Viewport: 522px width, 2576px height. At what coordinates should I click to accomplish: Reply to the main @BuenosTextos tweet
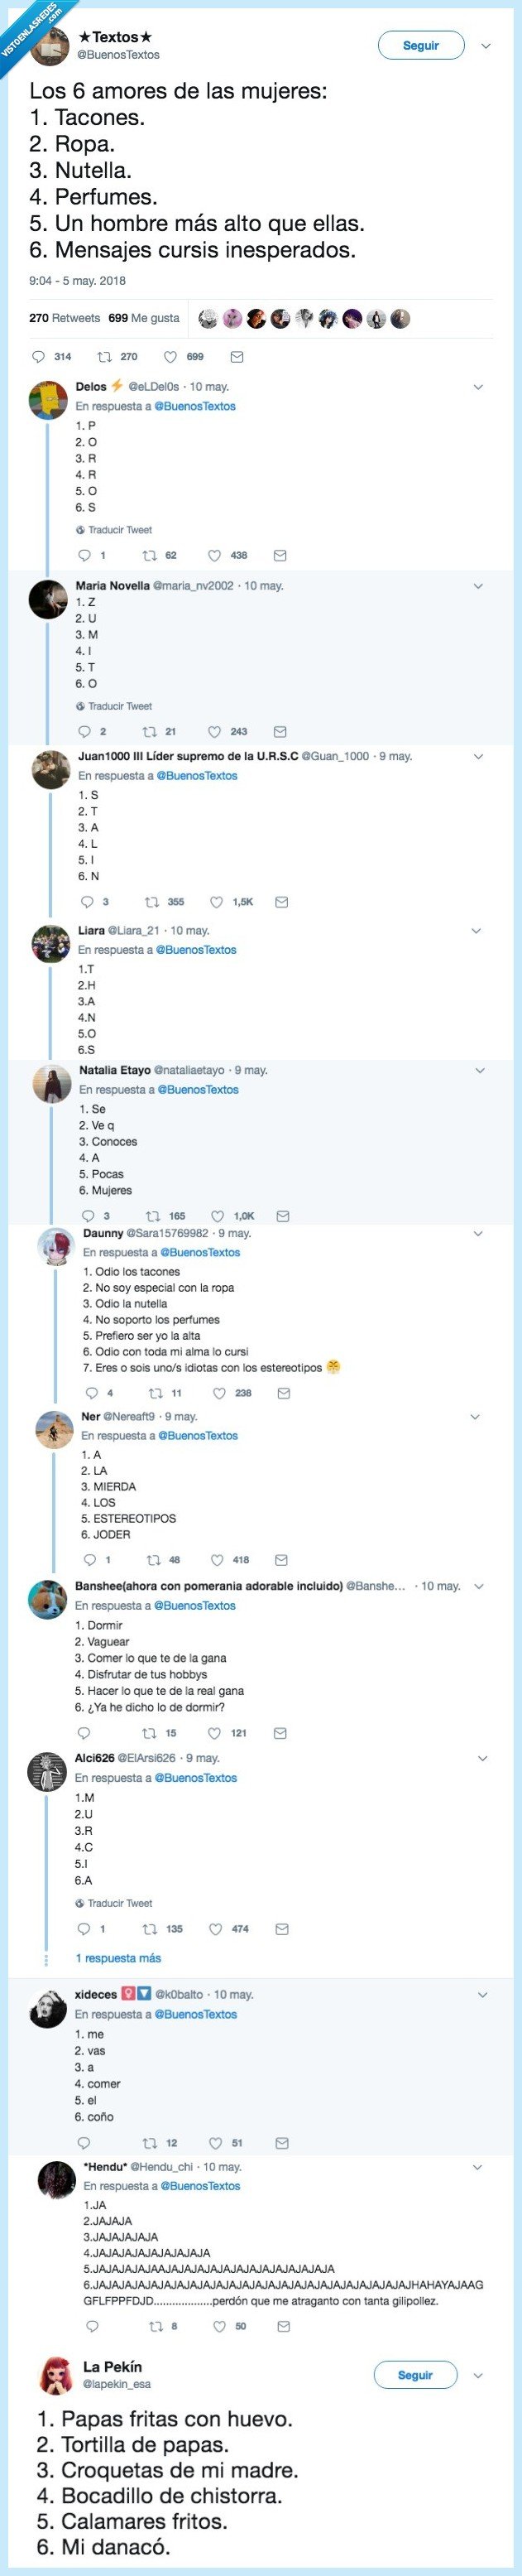point(40,355)
